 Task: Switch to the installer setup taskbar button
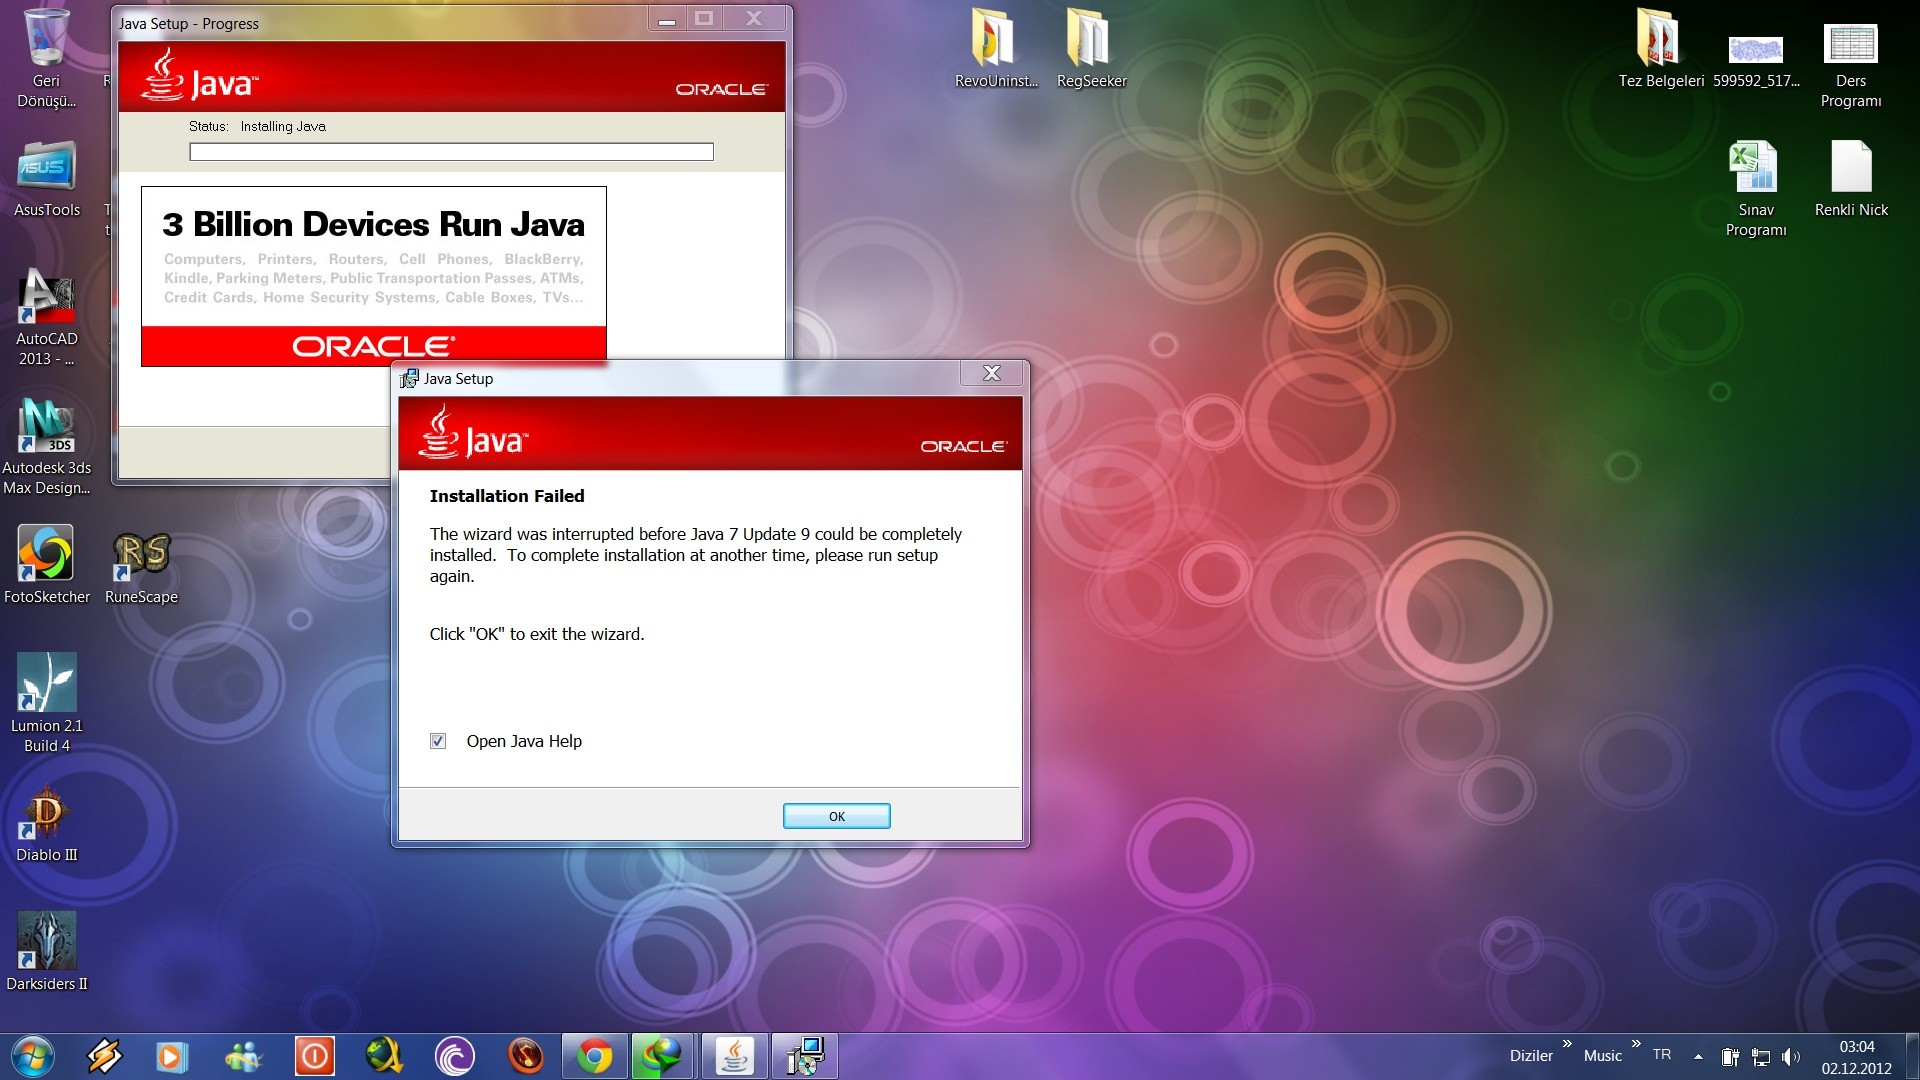(805, 1057)
